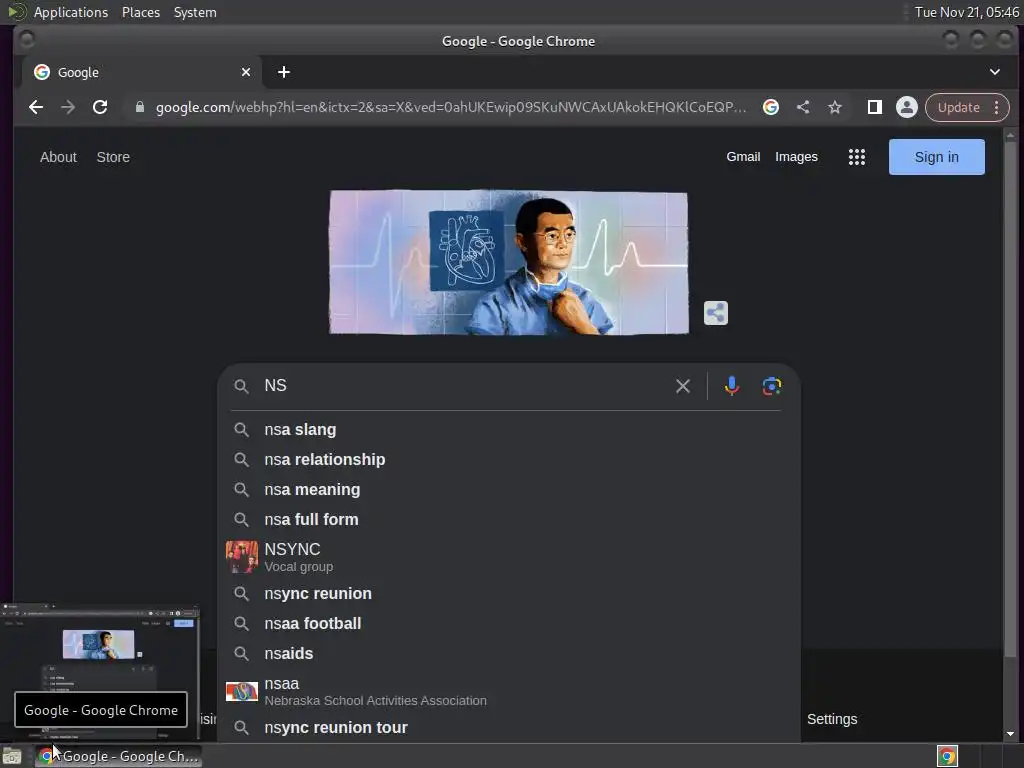
Task: Select the NSYNC Vocal group suggestion
Action: [509, 557]
